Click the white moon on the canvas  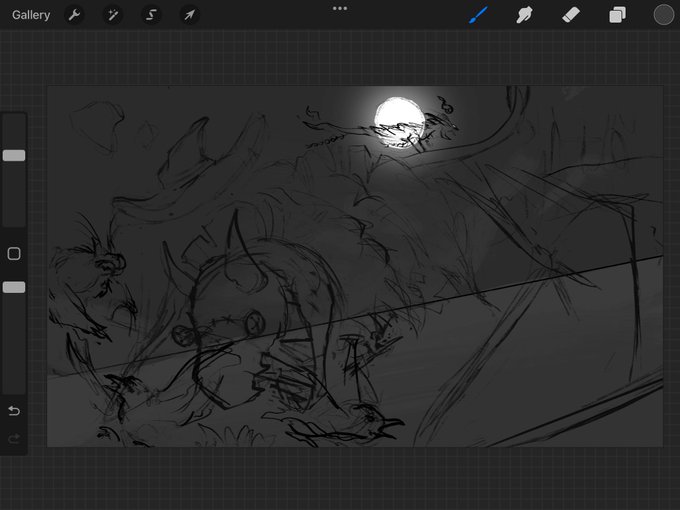click(x=399, y=122)
